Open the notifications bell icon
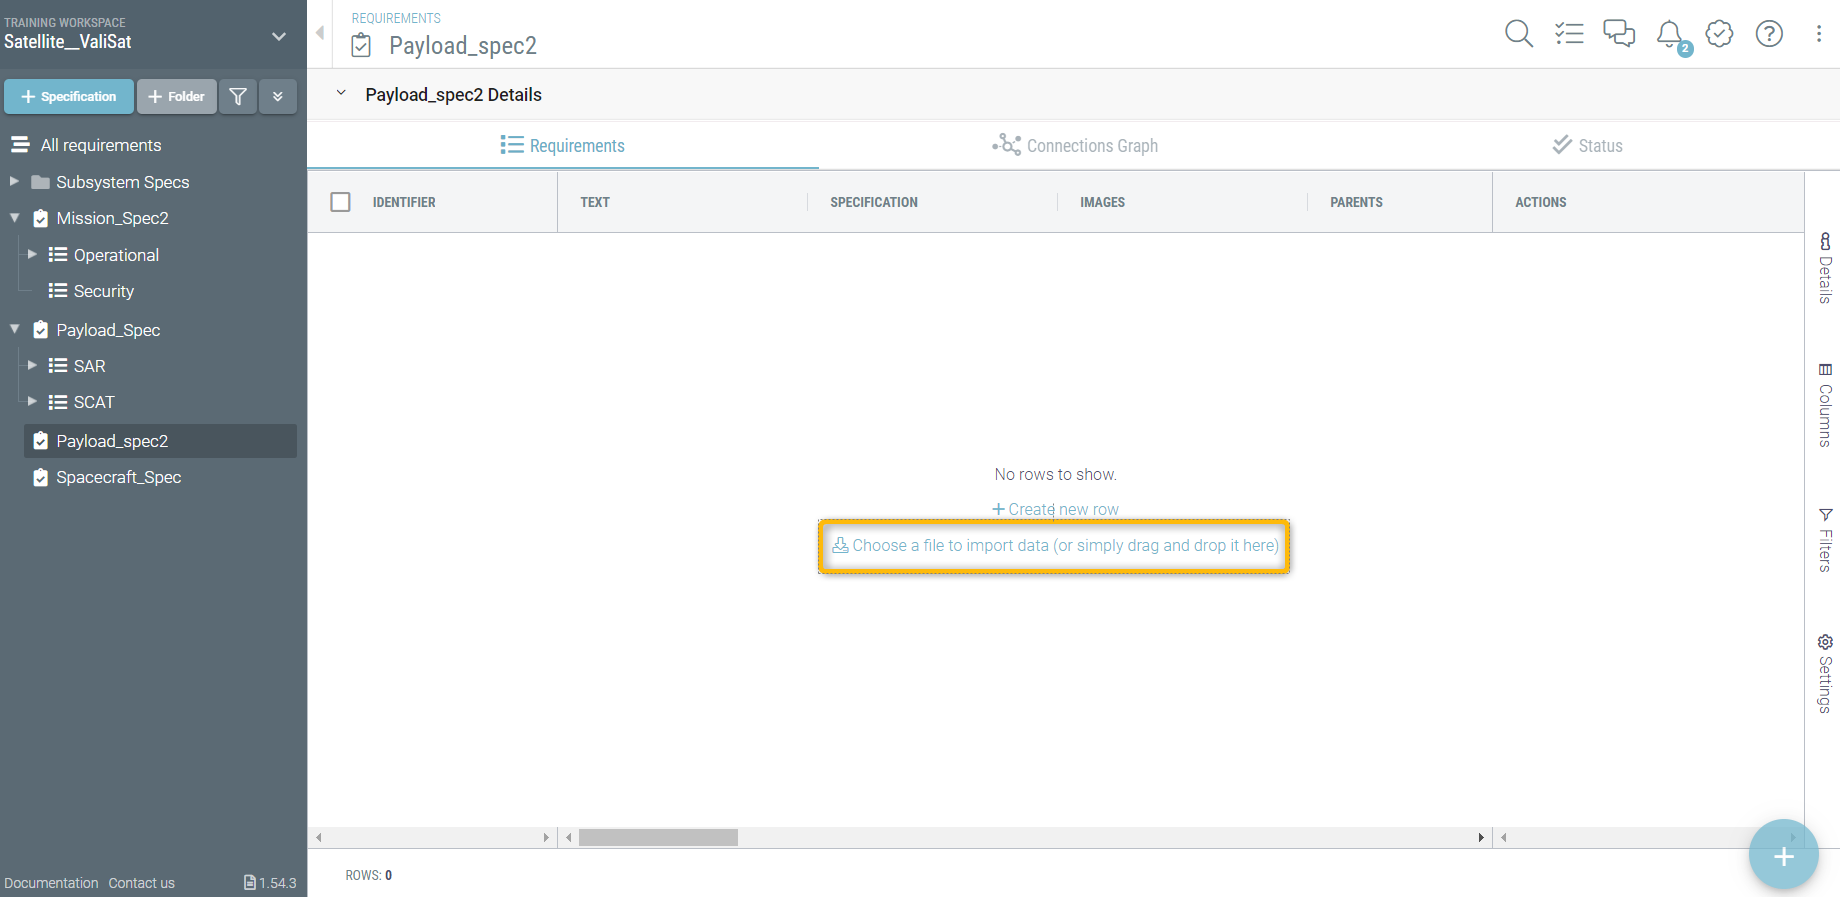The height and width of the screenshot is (897, 1840). coord(1671,36)
